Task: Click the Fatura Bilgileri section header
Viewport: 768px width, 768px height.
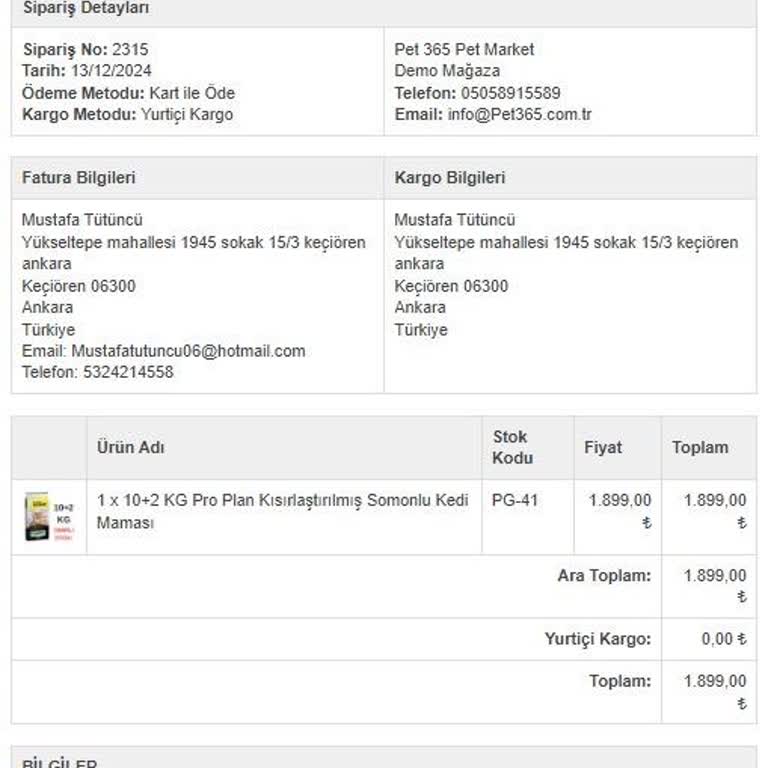Action: [x=79, y=178]
